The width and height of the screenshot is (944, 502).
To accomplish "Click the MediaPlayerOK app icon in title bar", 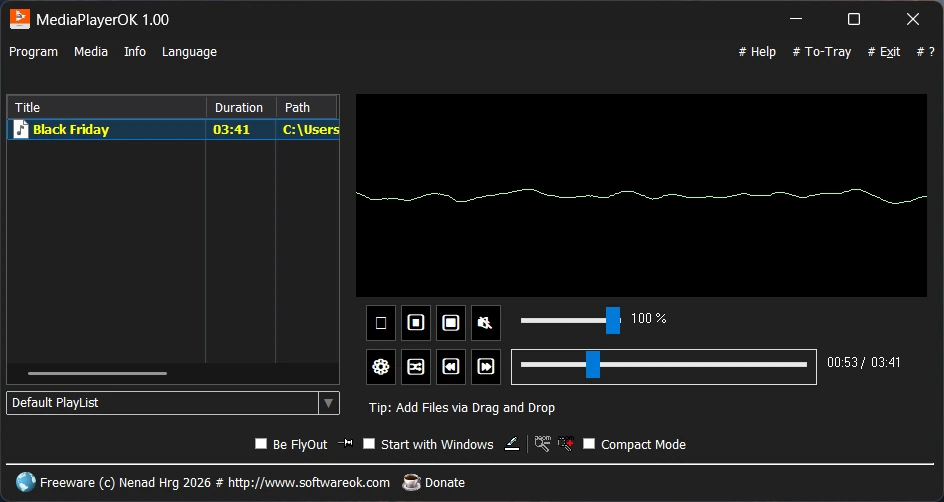I will click(x=20, y=19).
